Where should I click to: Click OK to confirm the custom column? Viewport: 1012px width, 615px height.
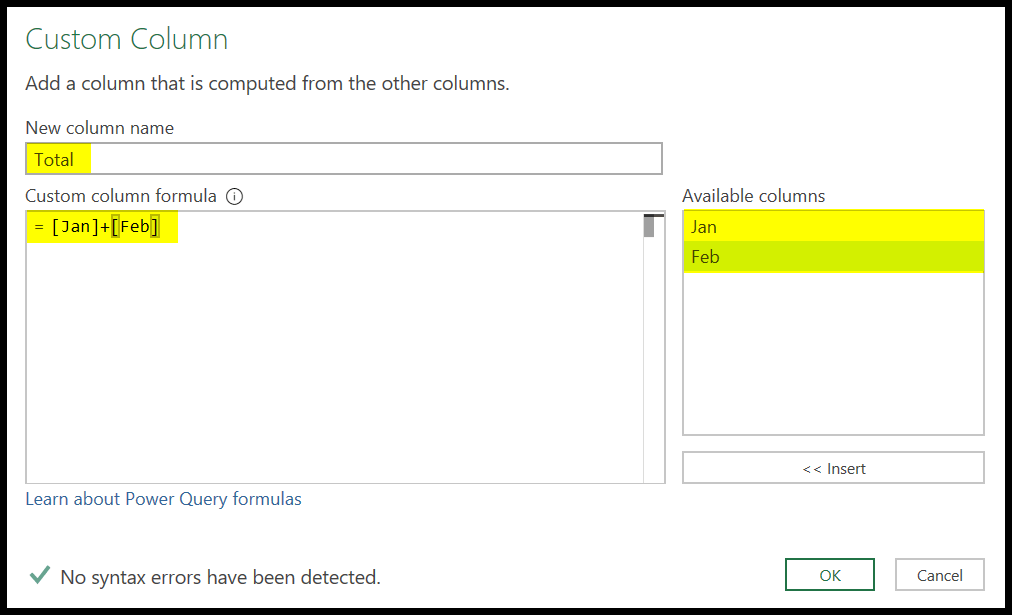[829, 574]
